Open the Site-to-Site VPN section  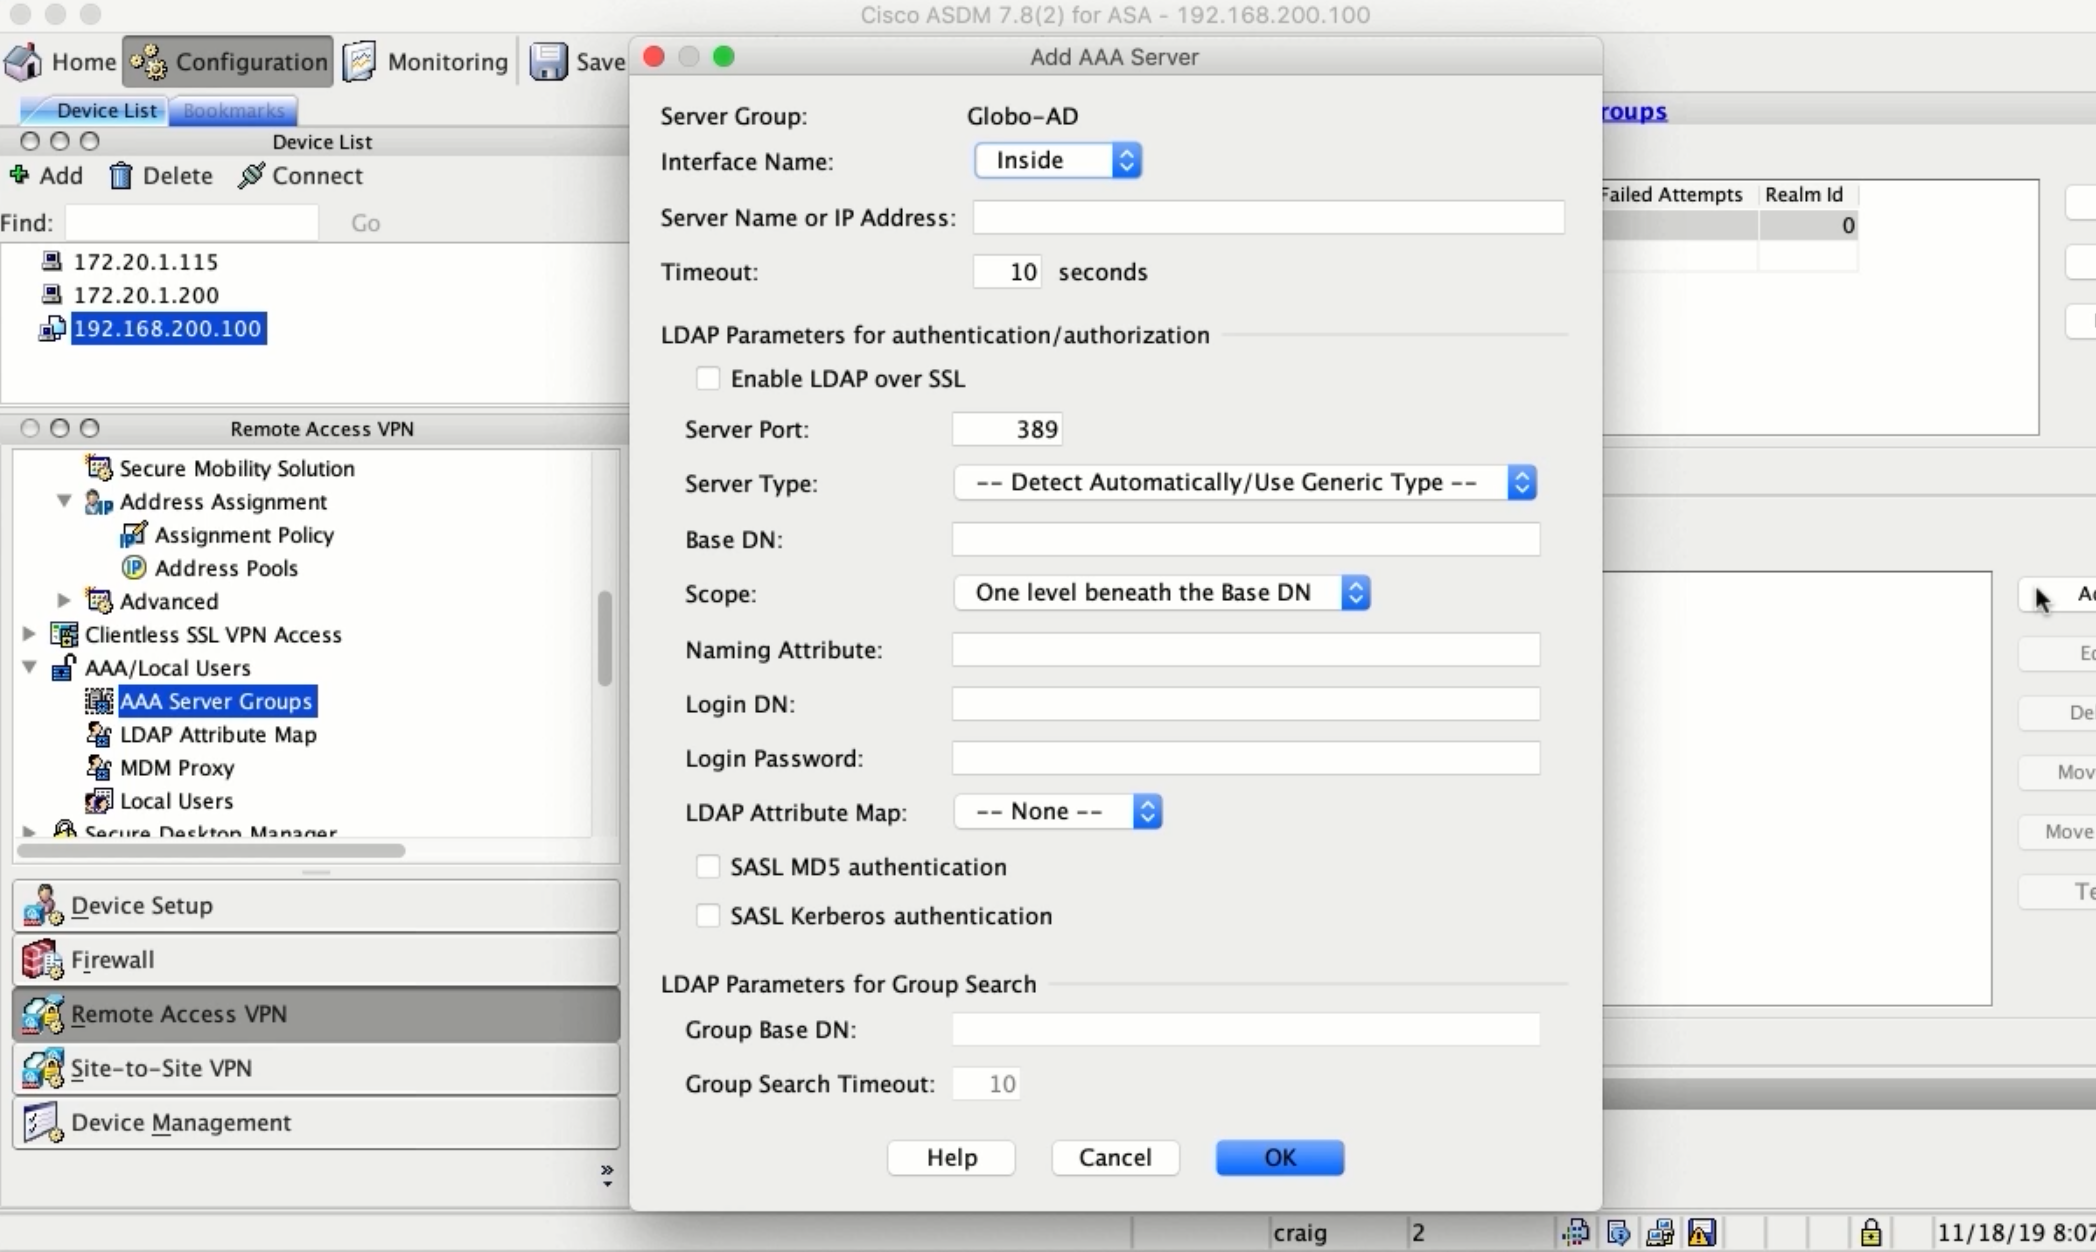[x=316, y=1068]
